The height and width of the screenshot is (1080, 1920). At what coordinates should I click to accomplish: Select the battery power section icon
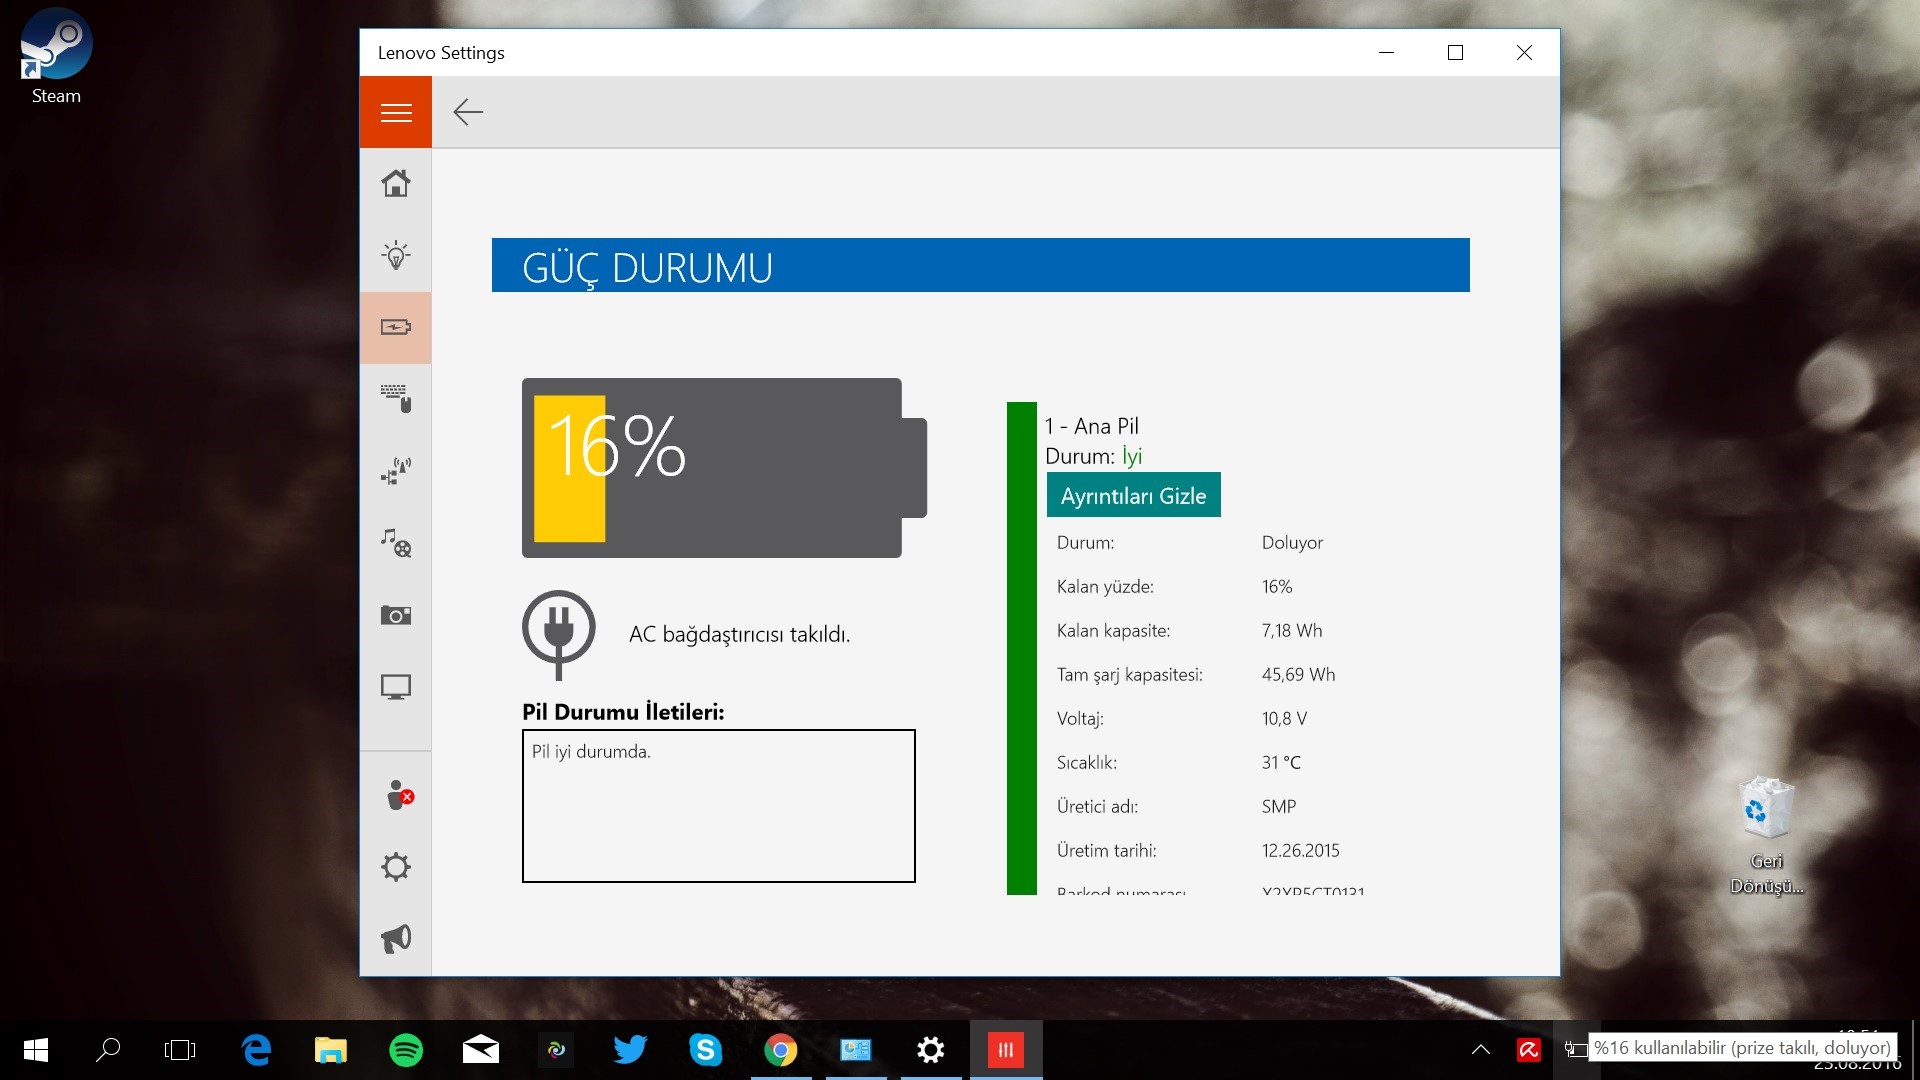(396, 328)
